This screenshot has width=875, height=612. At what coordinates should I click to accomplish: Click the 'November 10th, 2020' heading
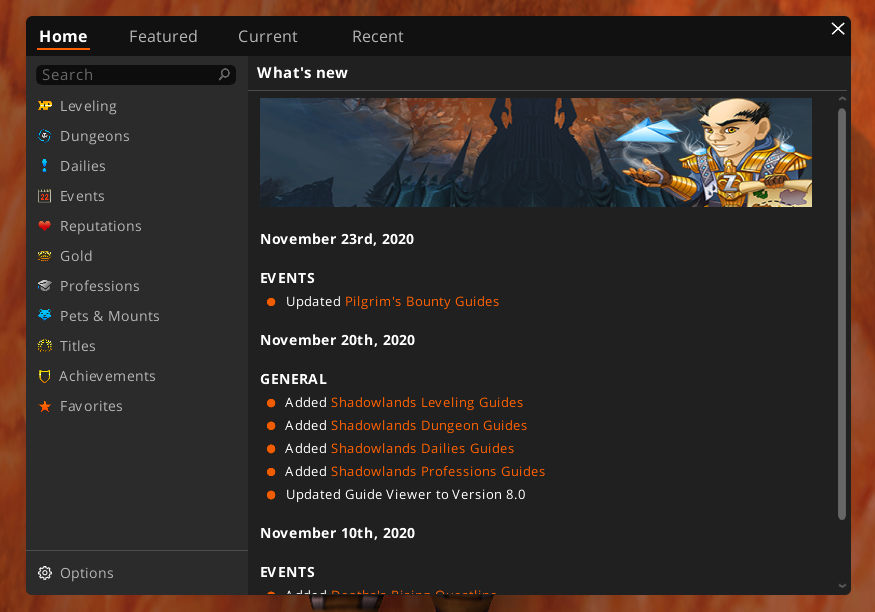coord(338,533)
